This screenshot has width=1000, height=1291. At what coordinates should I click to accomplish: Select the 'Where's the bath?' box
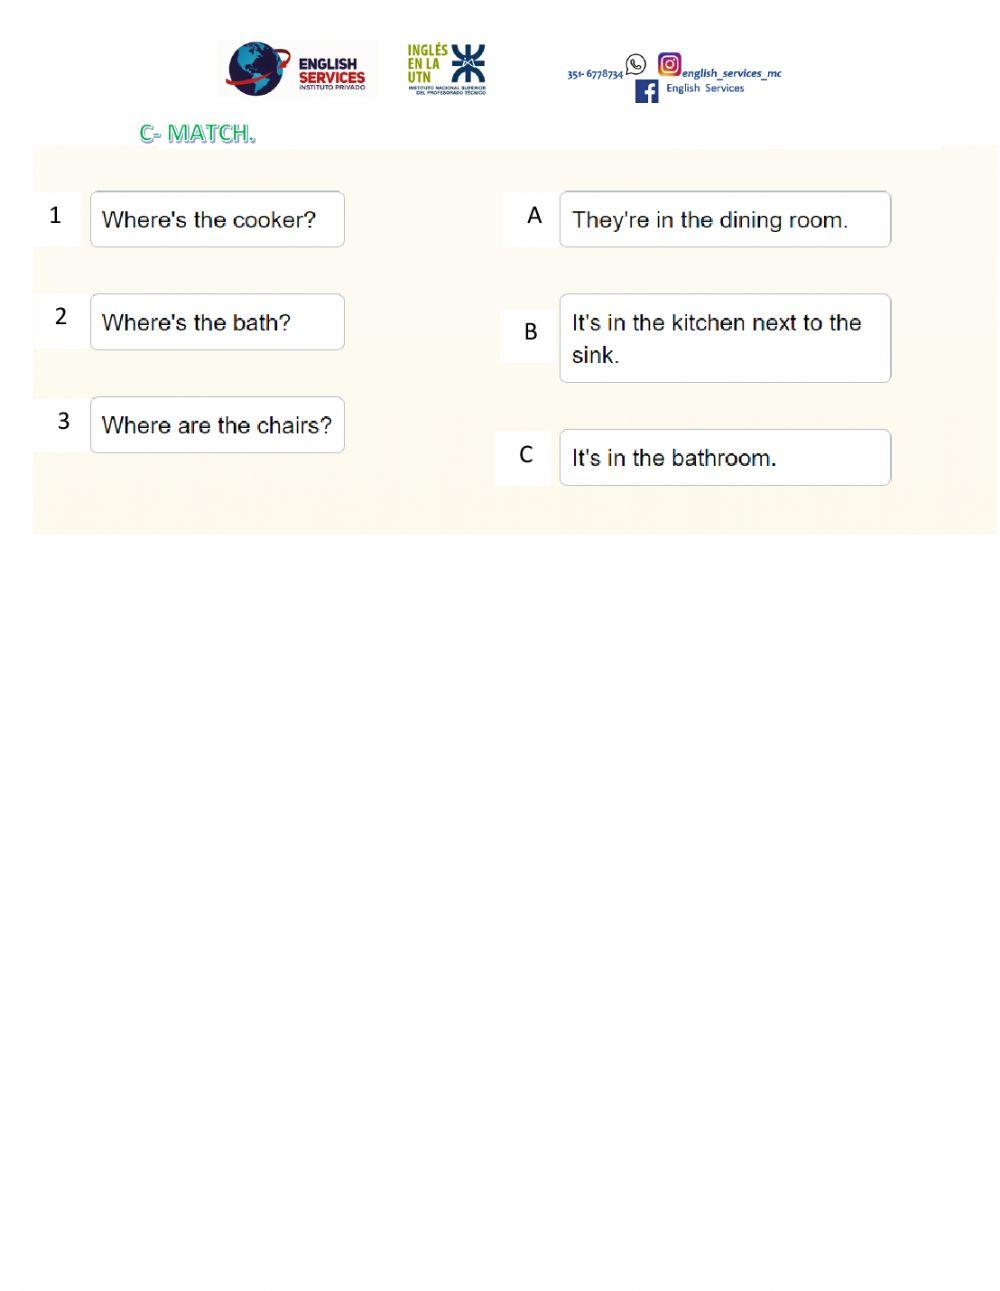[x=217, y=322]
